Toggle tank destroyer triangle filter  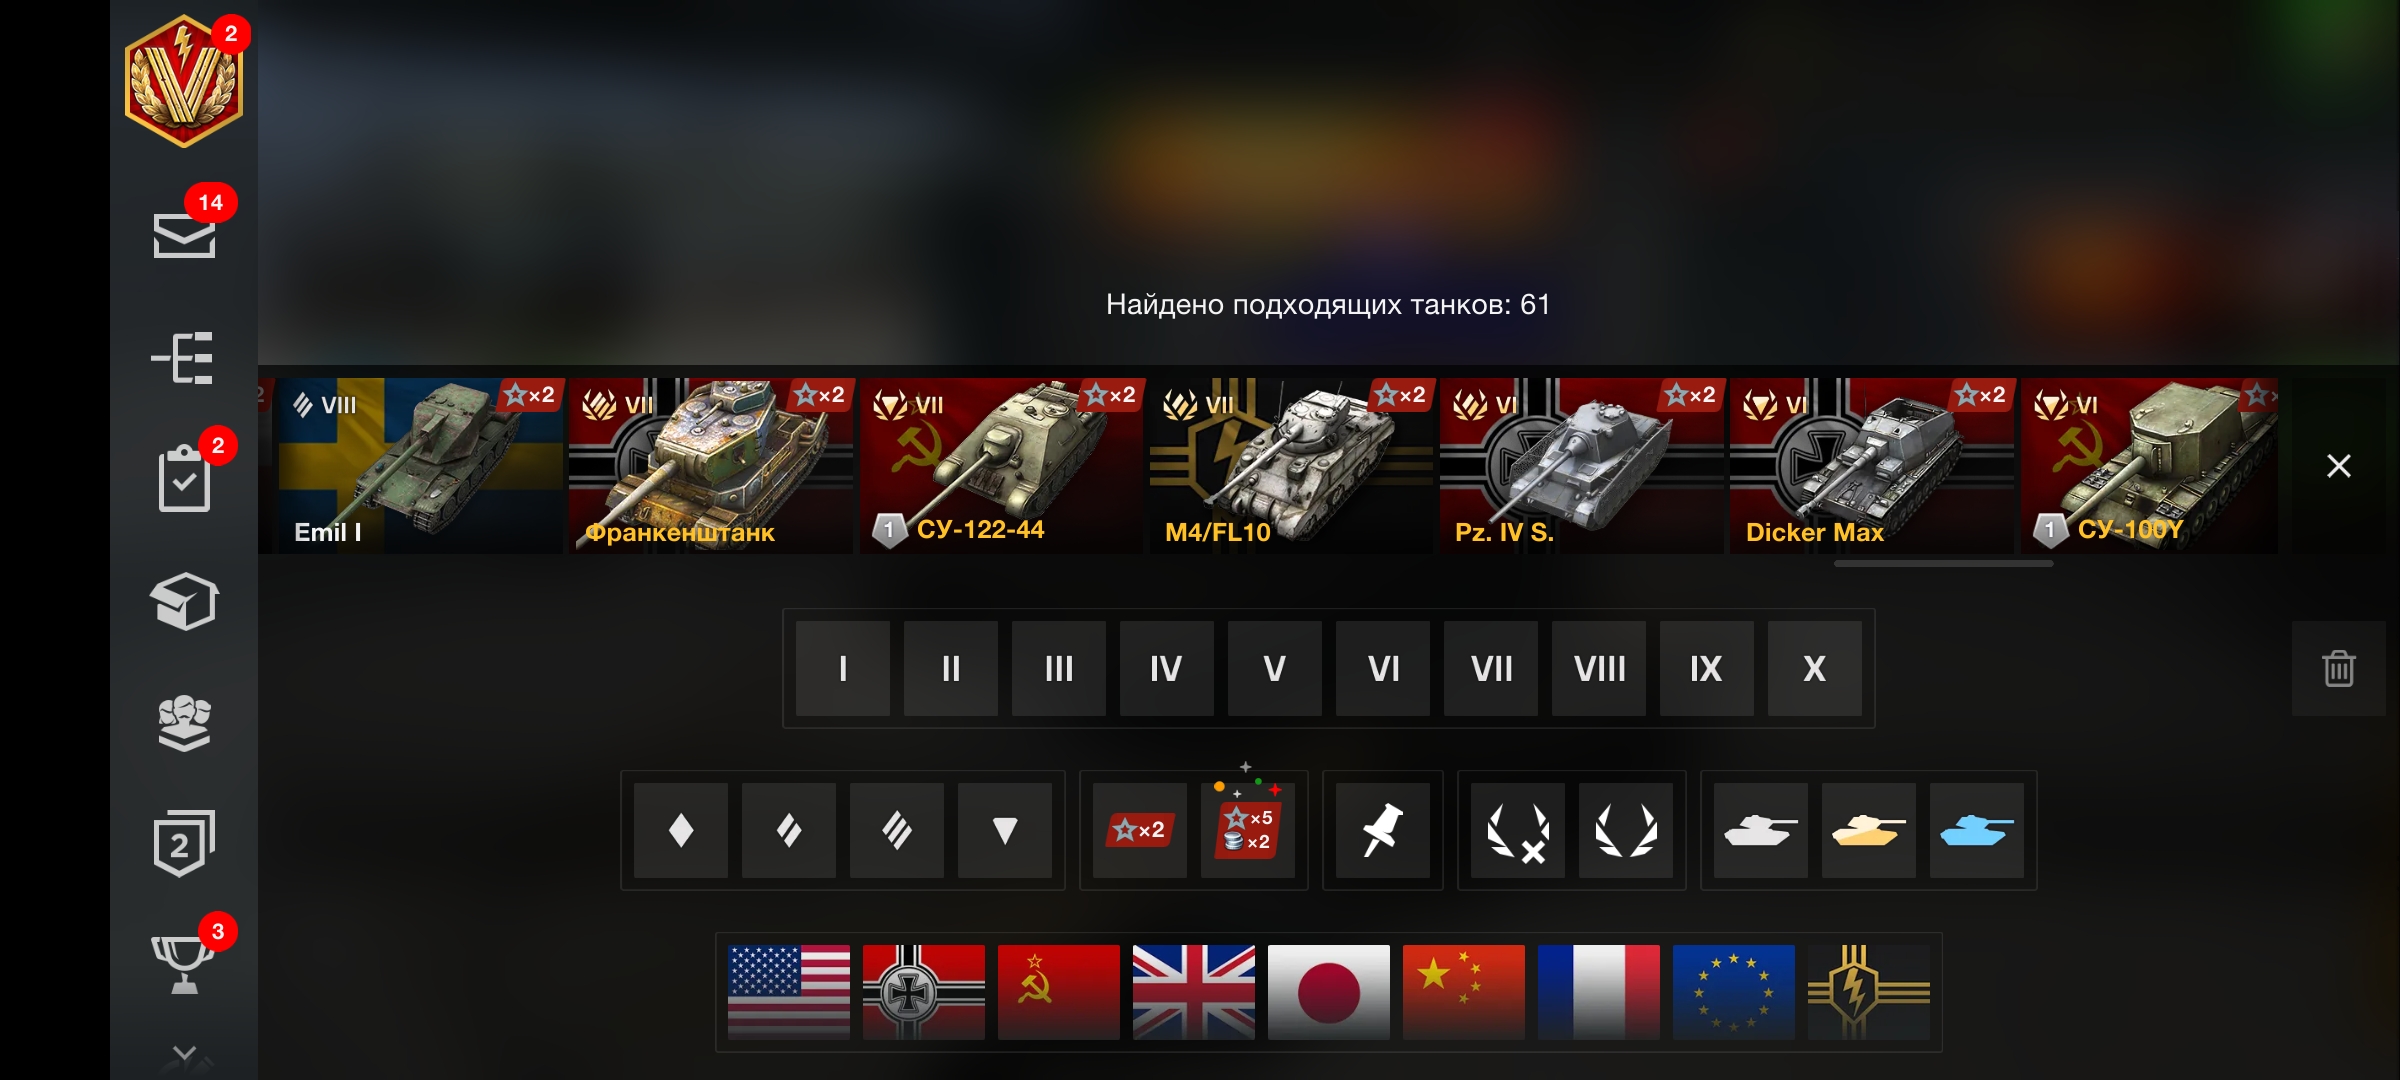1005,830
